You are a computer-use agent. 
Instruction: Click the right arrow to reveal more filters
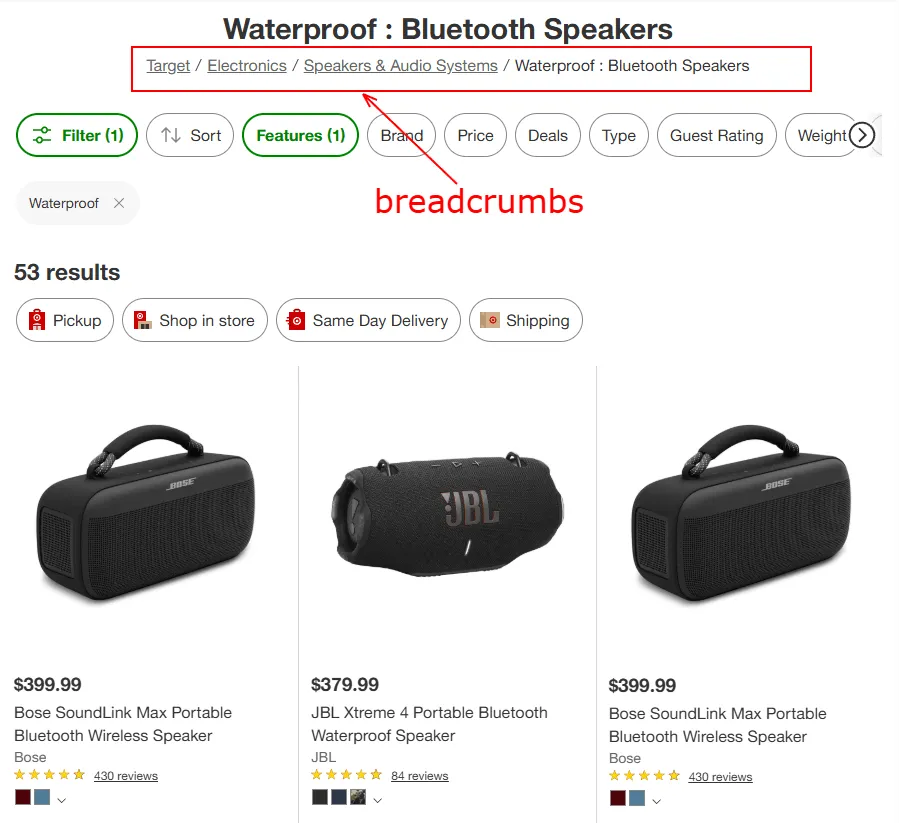click(x=862, y=135)
